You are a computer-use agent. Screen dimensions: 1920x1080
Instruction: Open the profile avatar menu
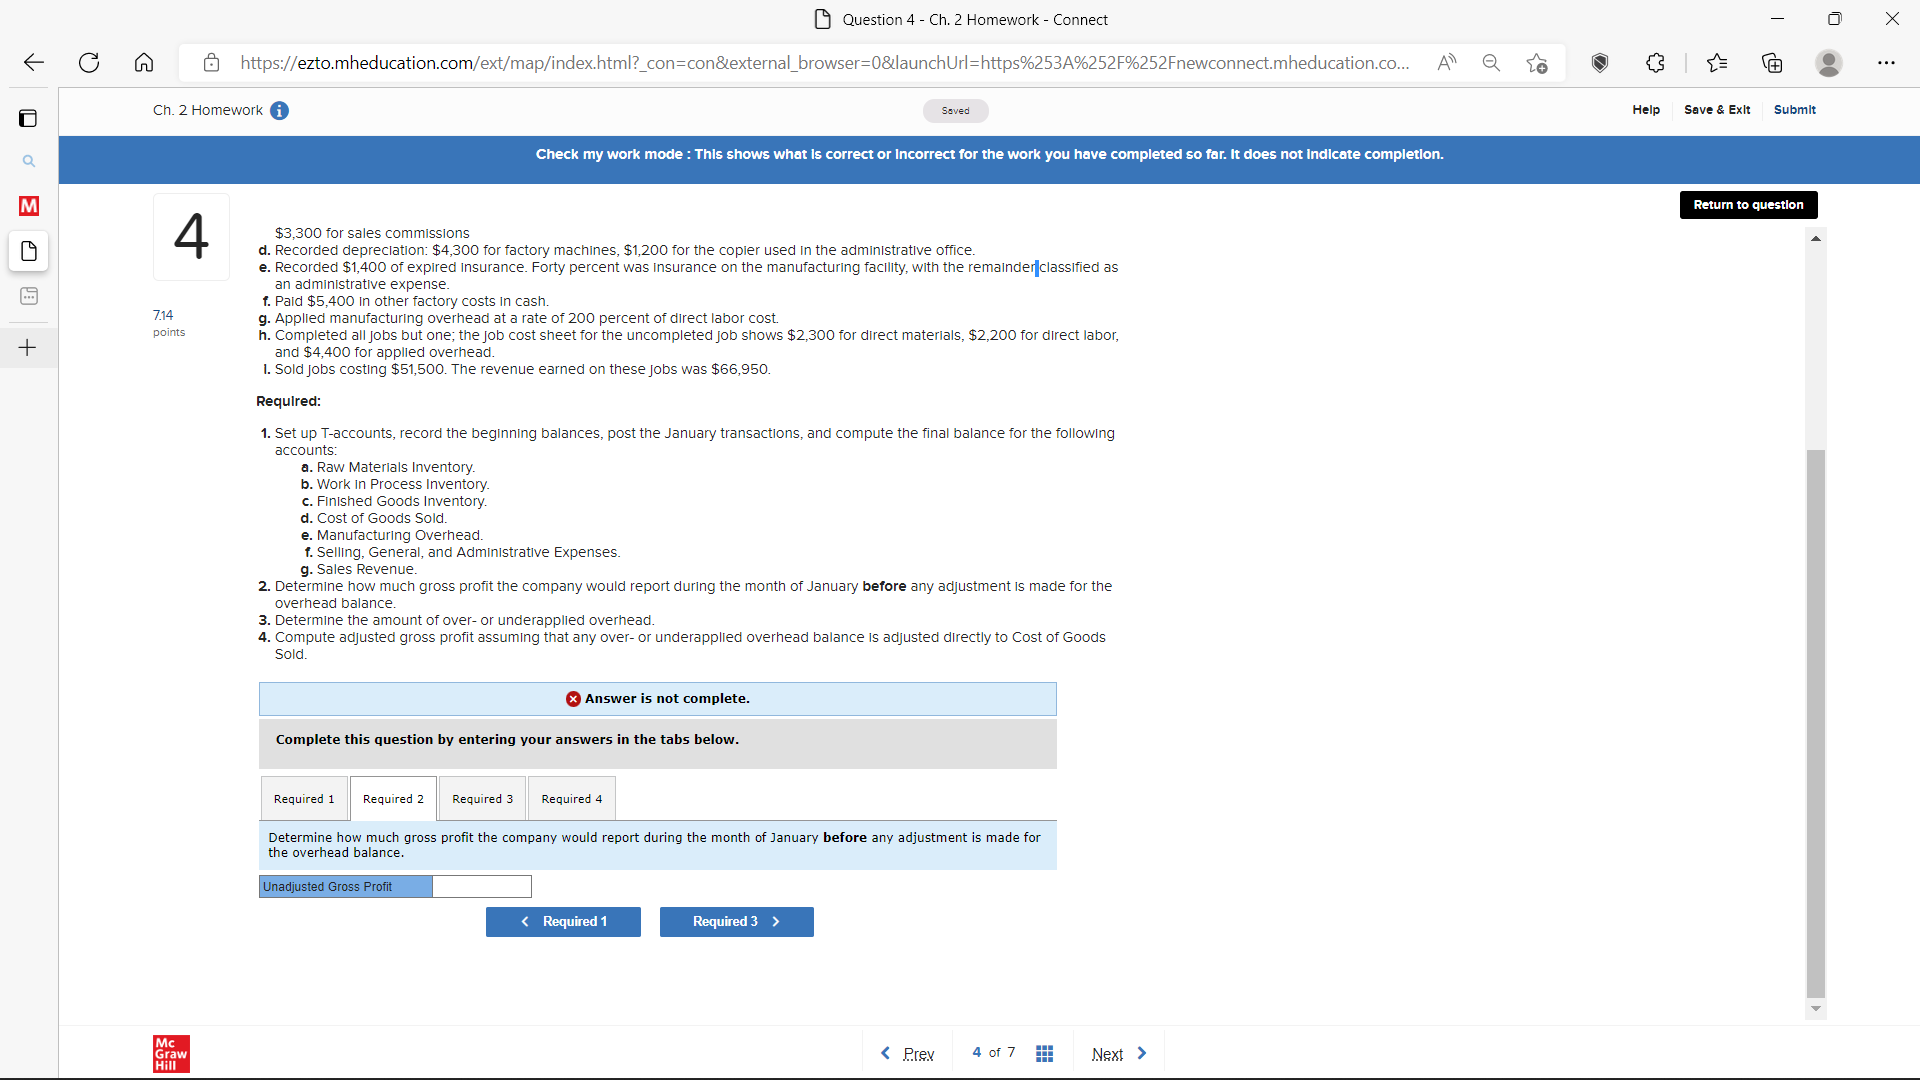tap(1828, 62)
